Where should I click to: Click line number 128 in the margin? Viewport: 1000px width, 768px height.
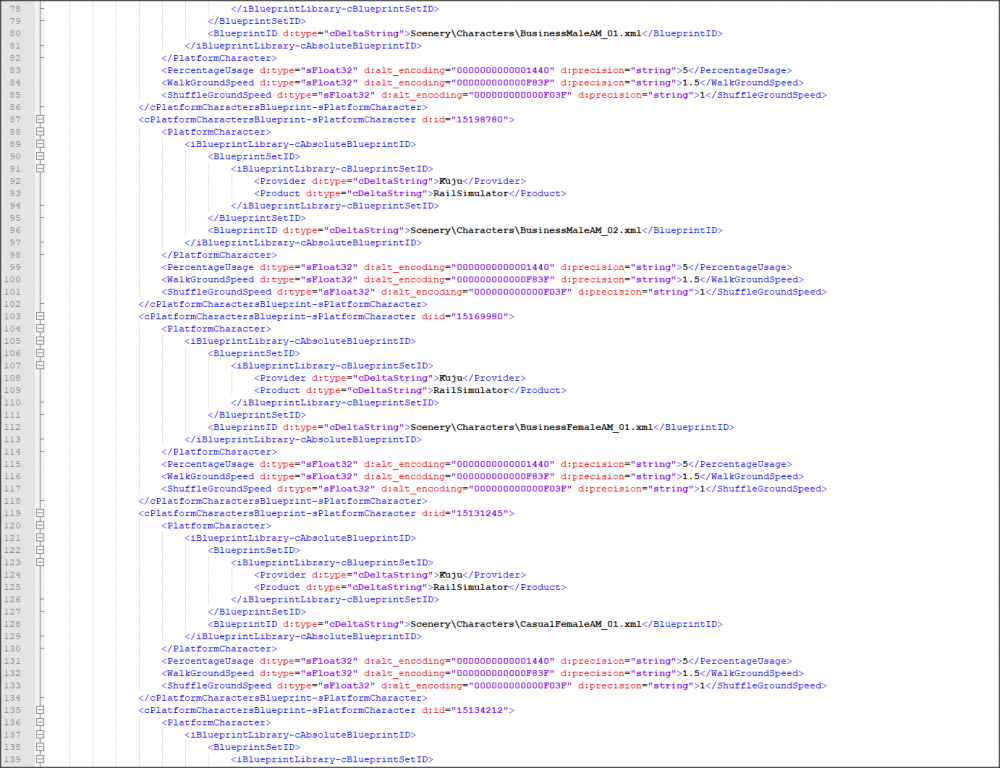click(x=16, y=624)
